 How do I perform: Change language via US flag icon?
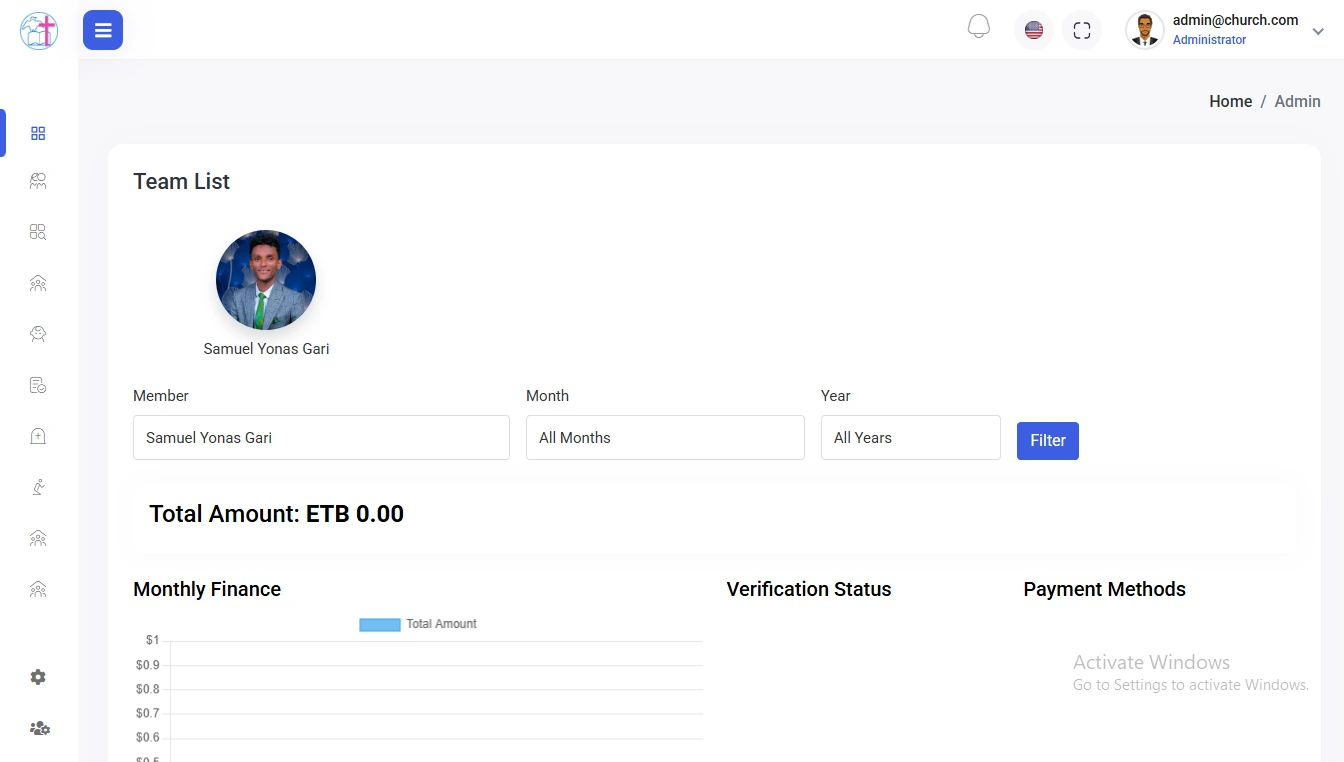1034,30
